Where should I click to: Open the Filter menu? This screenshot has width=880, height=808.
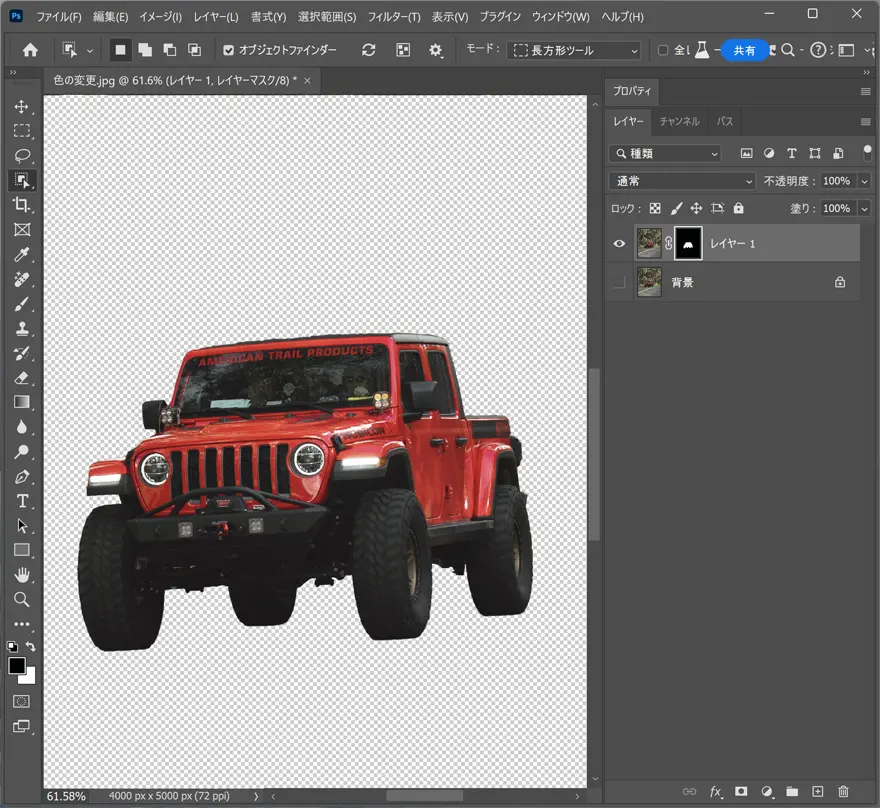click(394, 17)
